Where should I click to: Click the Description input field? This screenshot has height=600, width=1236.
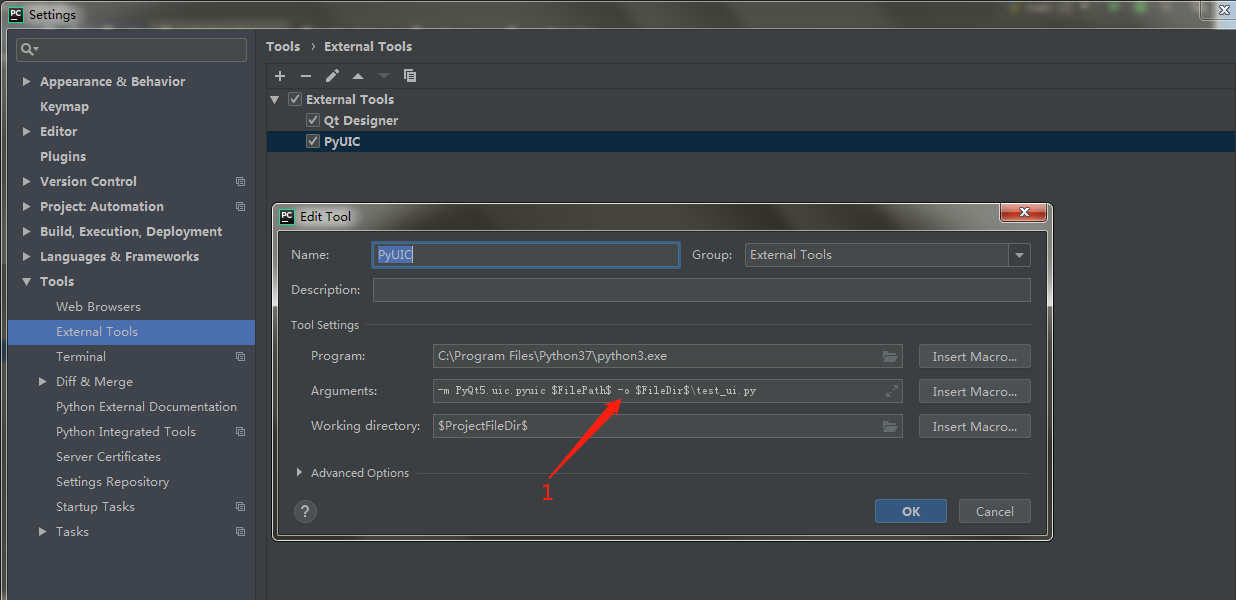coord(701,290)
